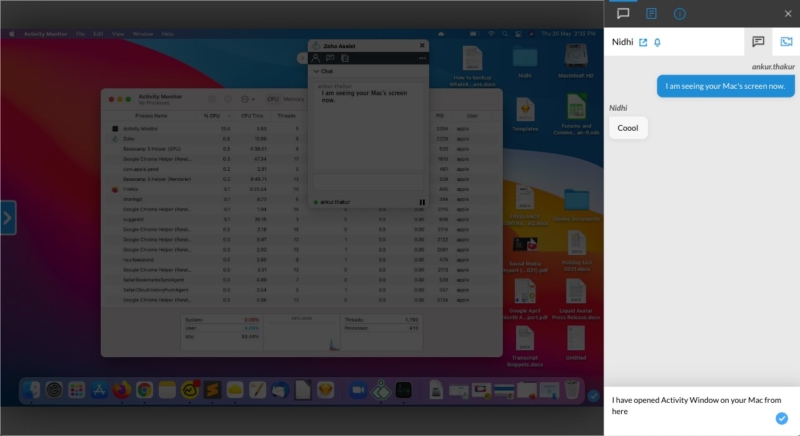Close the remote Zoho Assist chat window

(x=422, y=45)
